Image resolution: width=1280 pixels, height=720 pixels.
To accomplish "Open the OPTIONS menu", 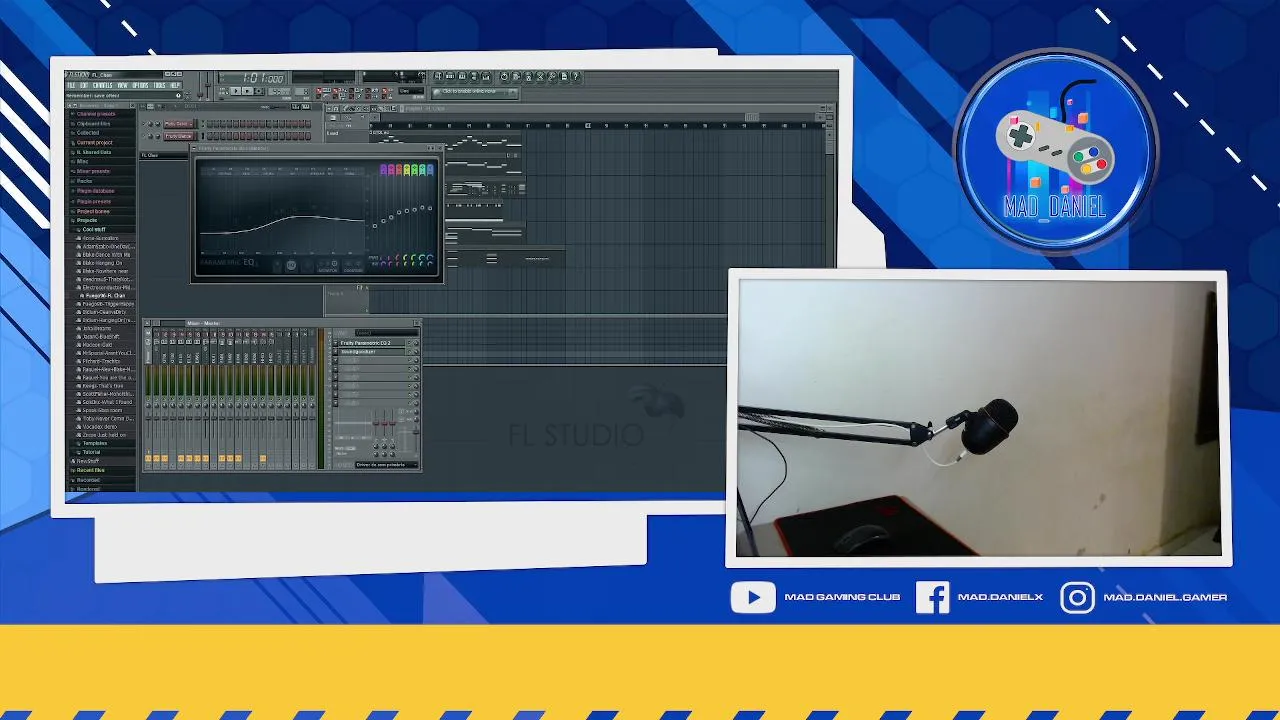I will [x=141, y=85].
